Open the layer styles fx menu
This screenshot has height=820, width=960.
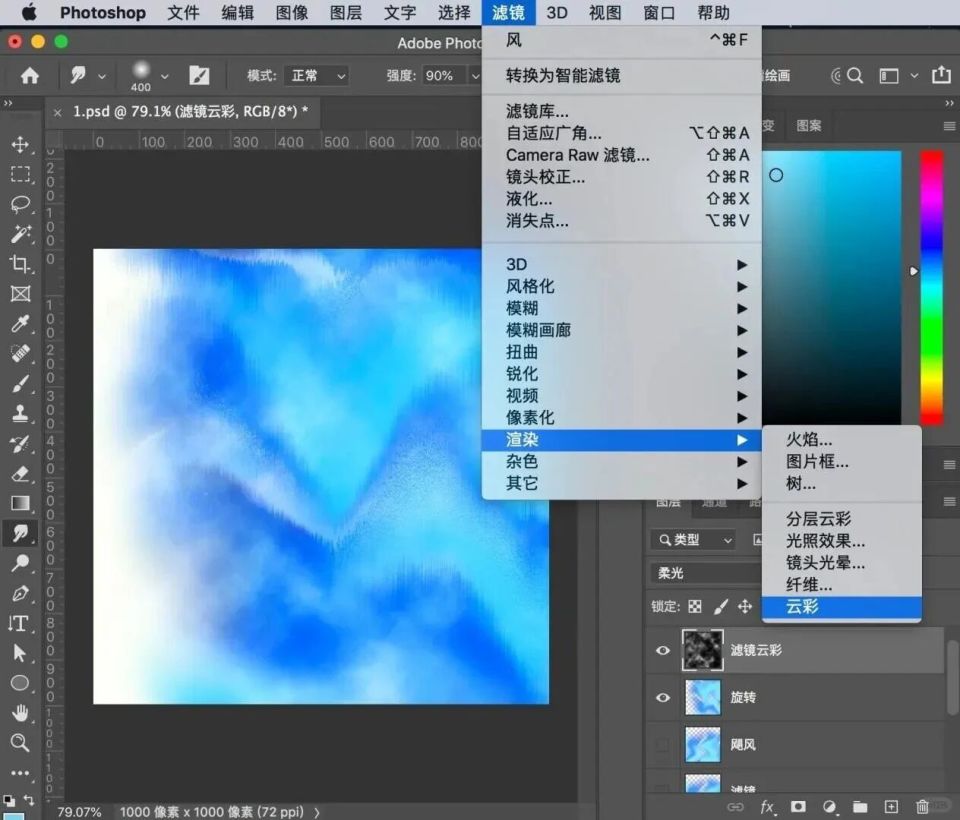(x=766, y=806)
